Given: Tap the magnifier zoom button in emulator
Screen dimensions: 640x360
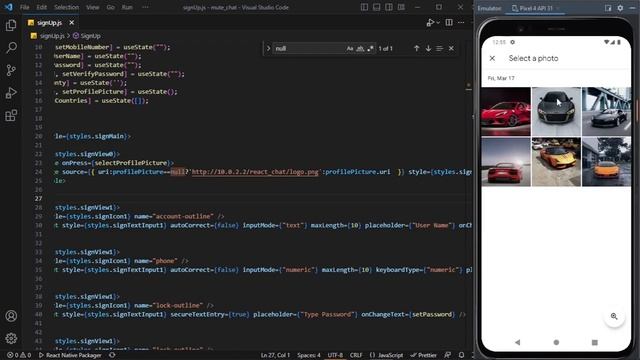Looking at the screenshot, I should [614, 316].
